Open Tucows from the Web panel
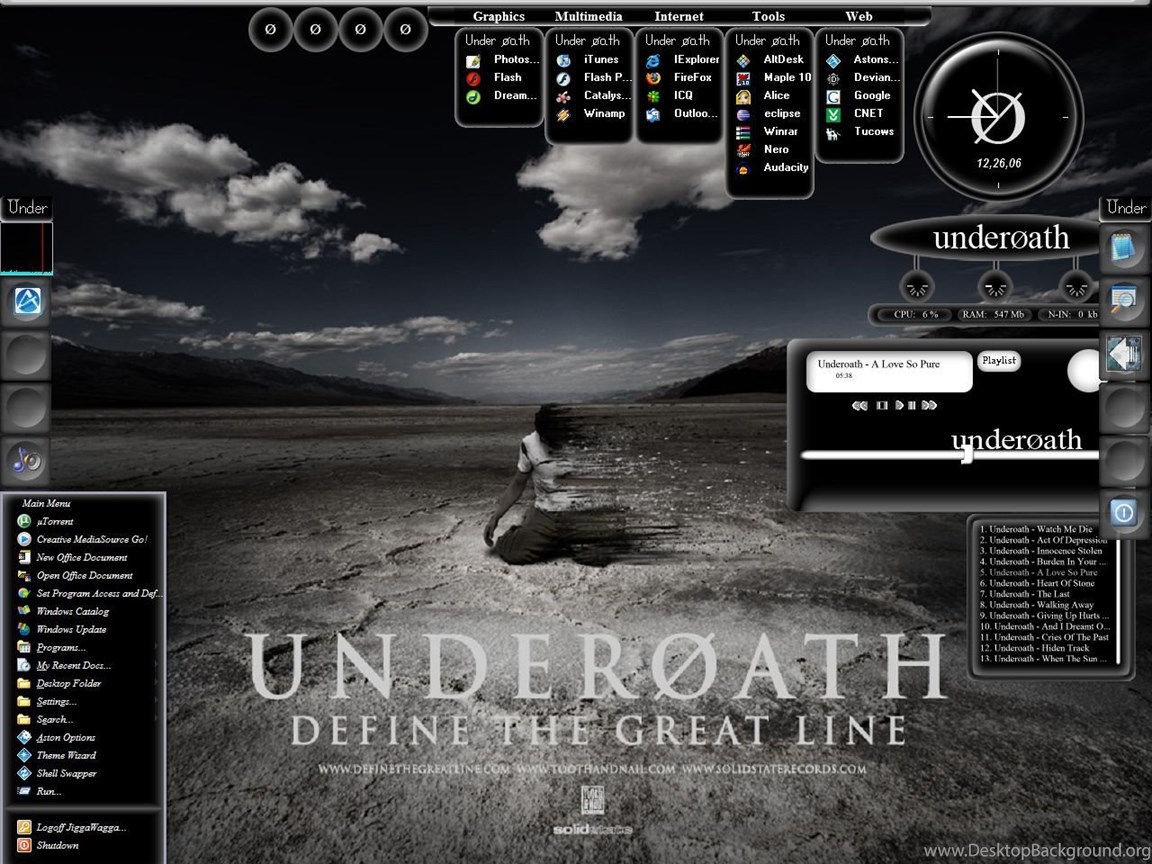 [860, 132]
